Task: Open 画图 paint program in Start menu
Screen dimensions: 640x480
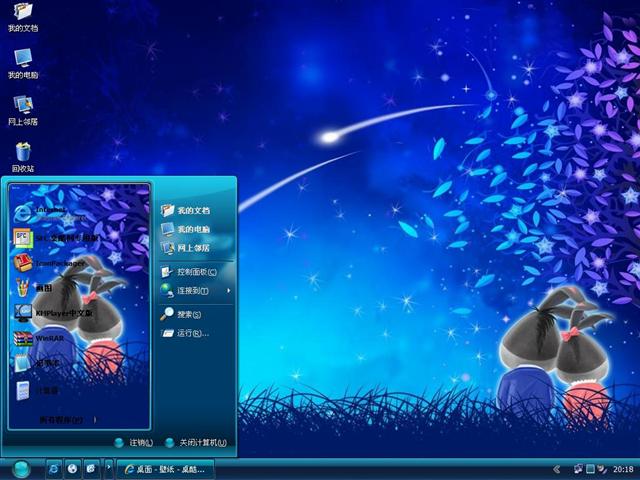Action: pyautogui.click(x=33, y=288)
